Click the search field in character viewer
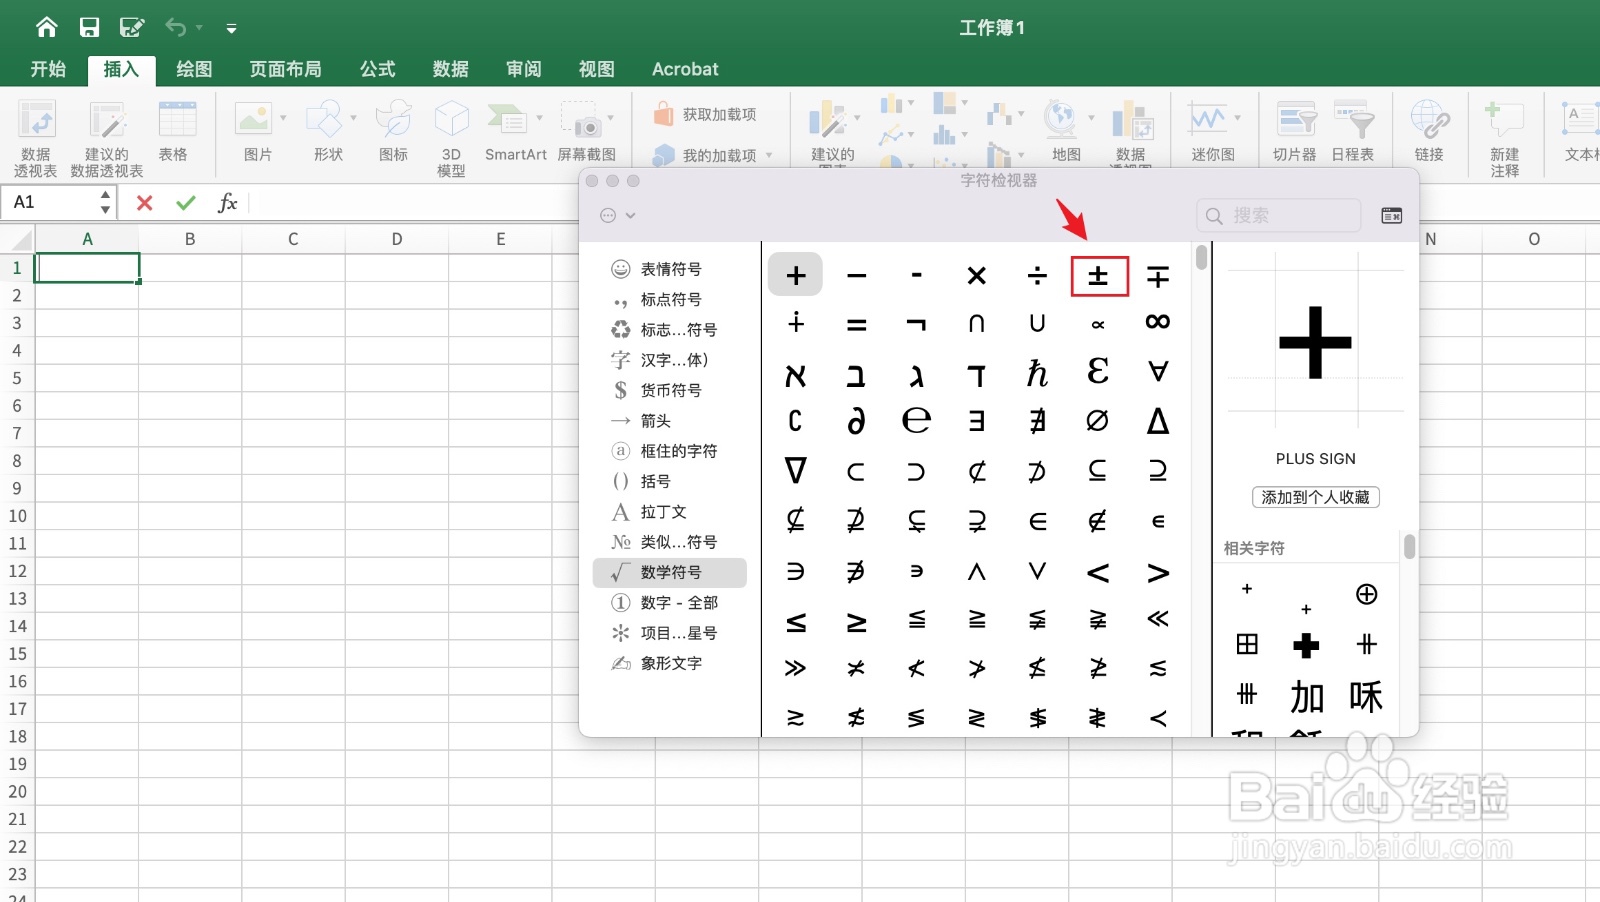Viewport: 1600px width, 902px height. click(1279, 215)
